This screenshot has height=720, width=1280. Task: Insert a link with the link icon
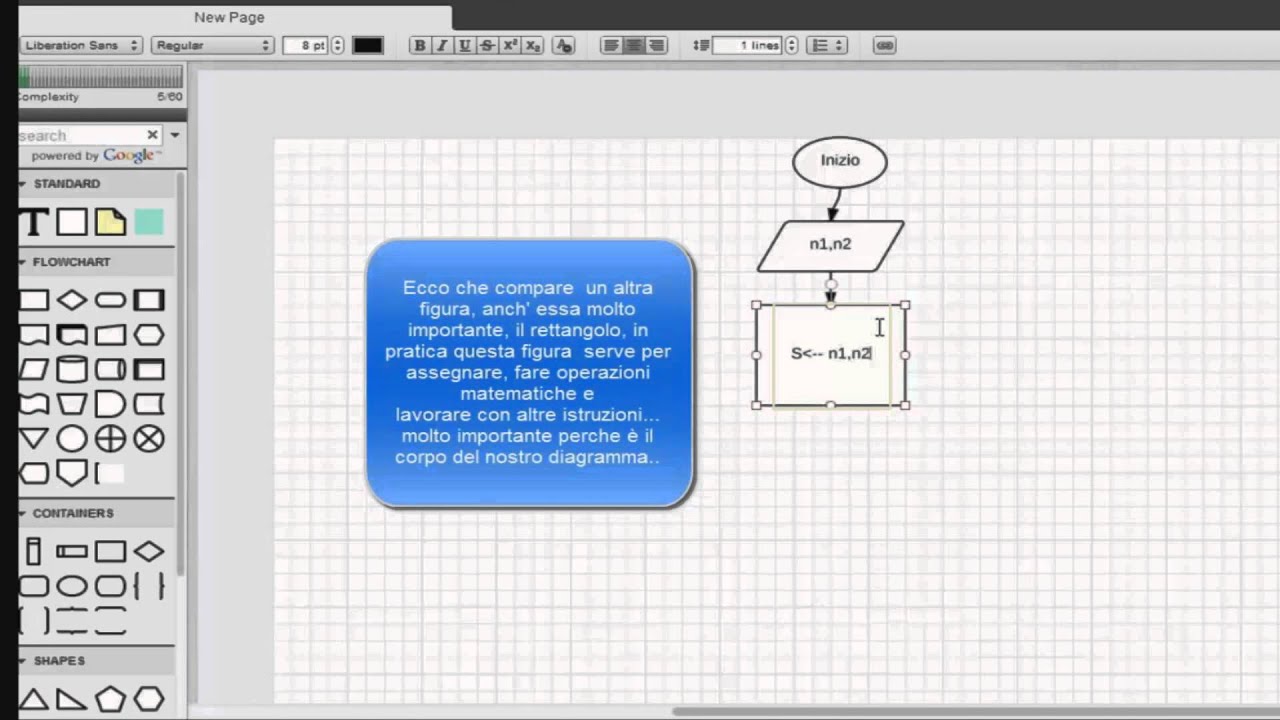(884, 45)
